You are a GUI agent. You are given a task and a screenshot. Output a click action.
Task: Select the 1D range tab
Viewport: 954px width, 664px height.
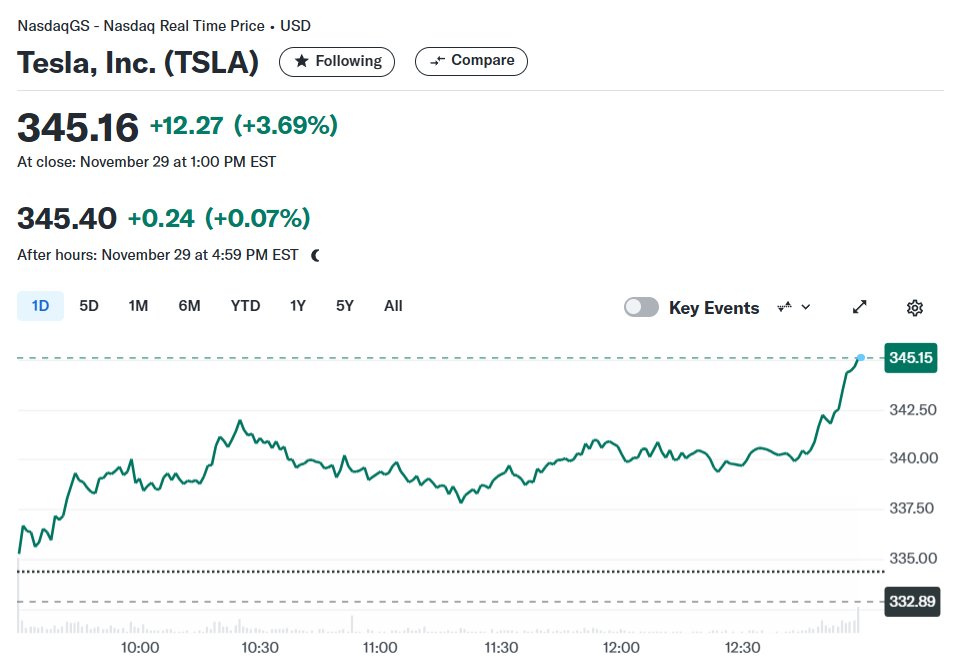pyautogui.click(x=40, y=306)
